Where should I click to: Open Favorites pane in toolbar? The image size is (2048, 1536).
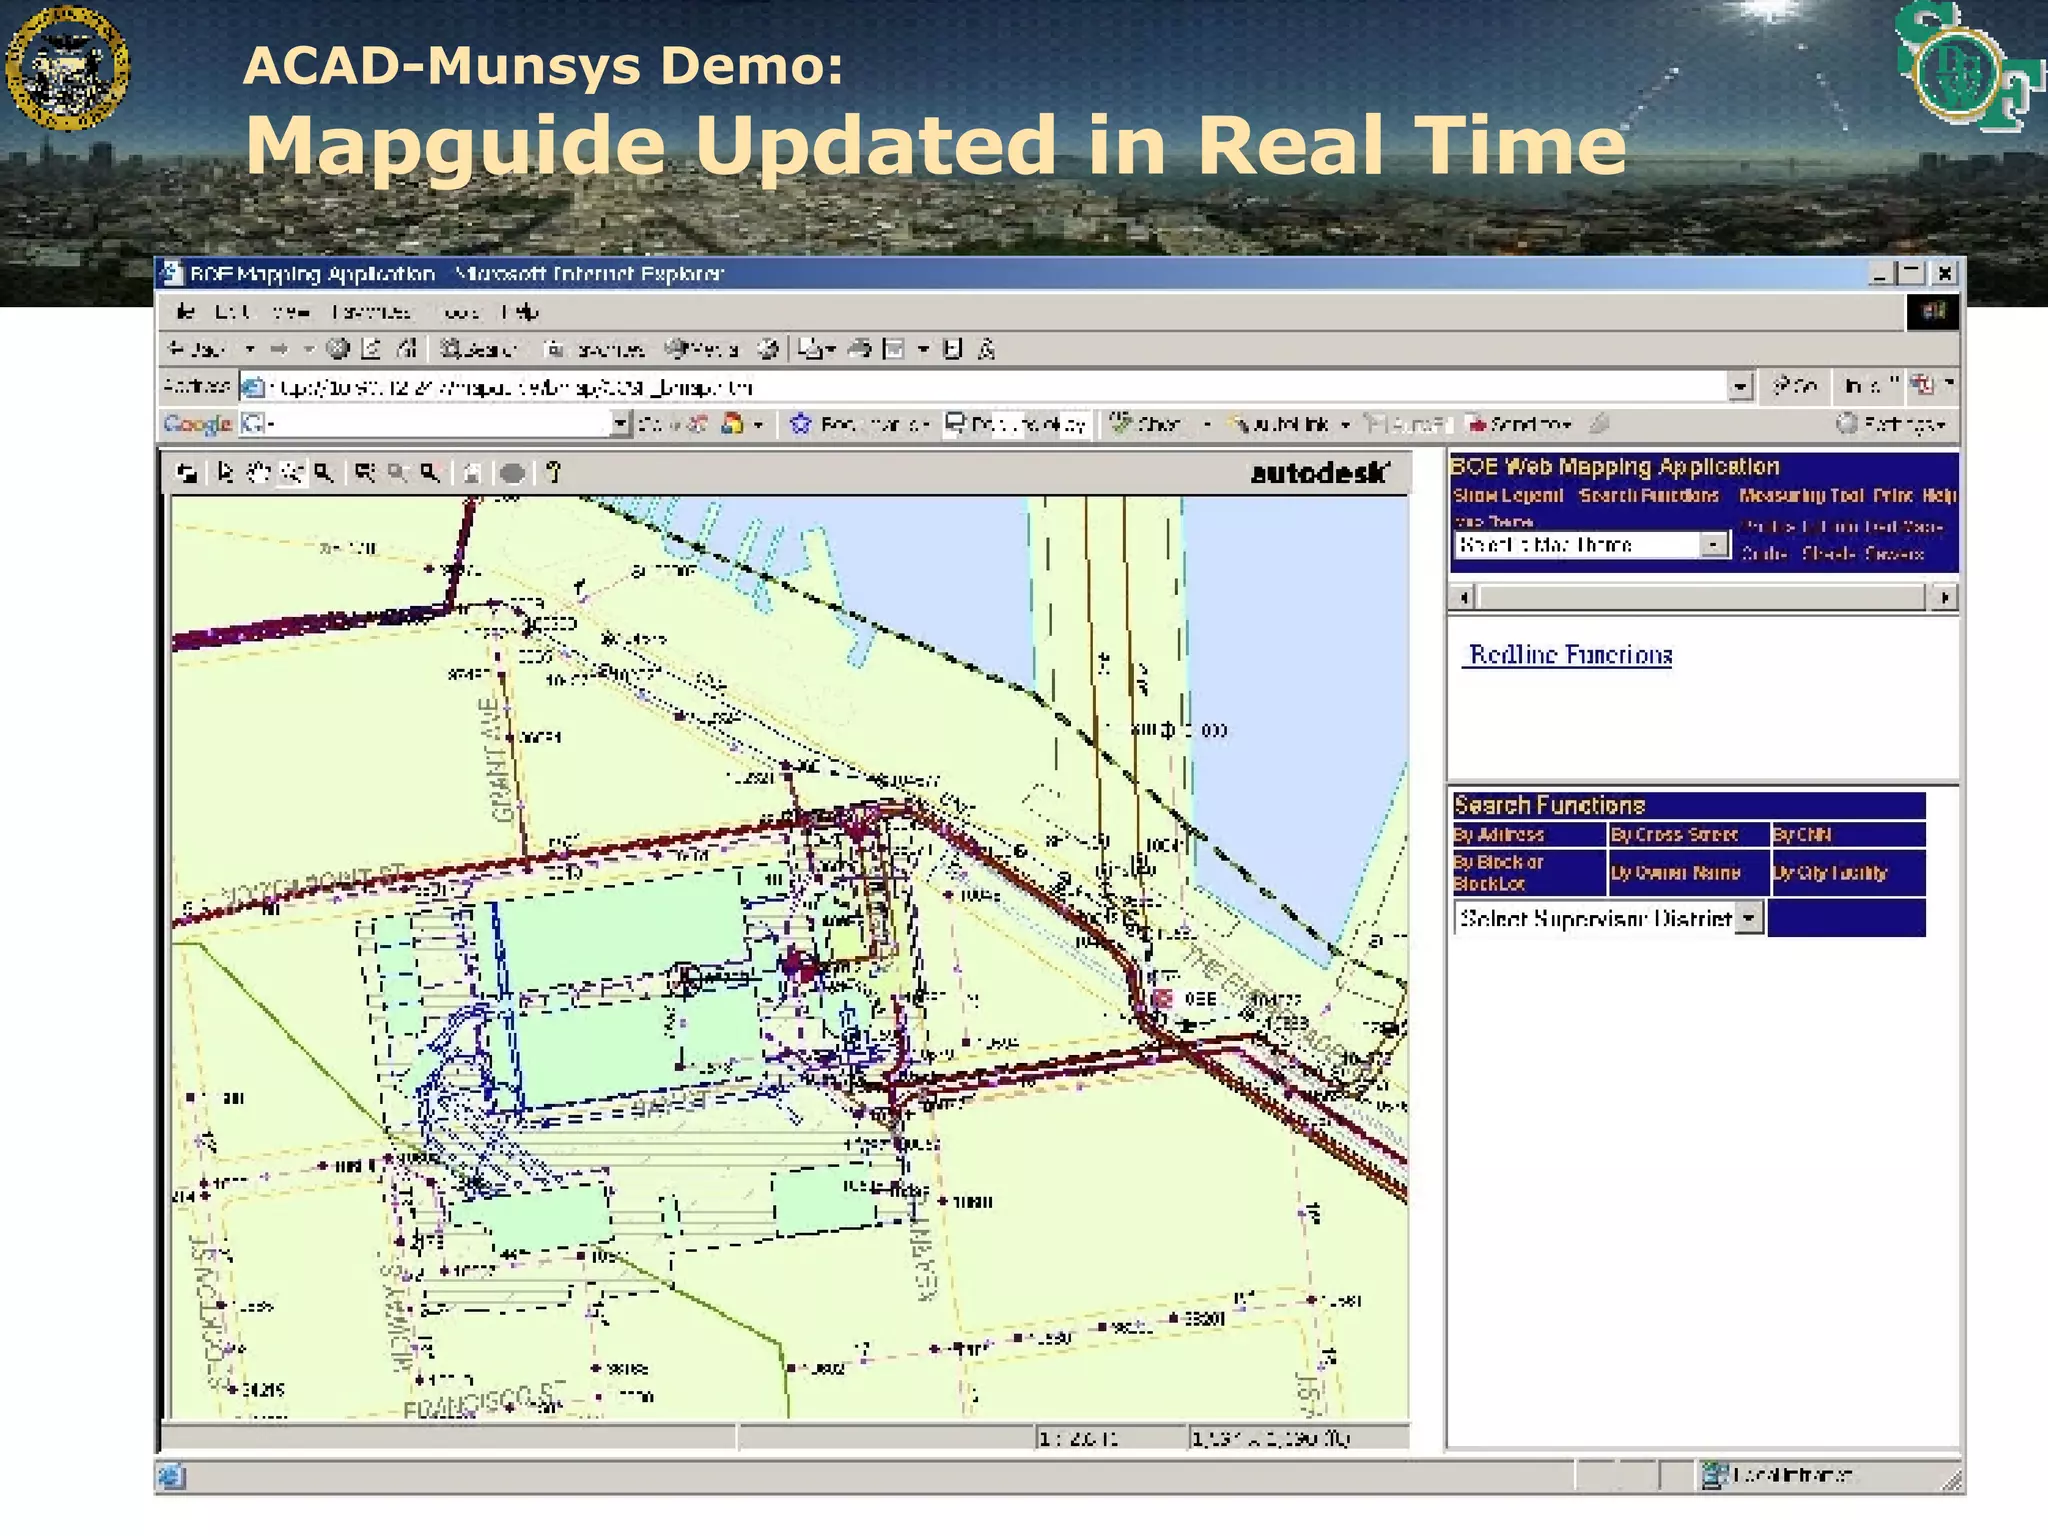pyautogui.click(x=594, y=349)
